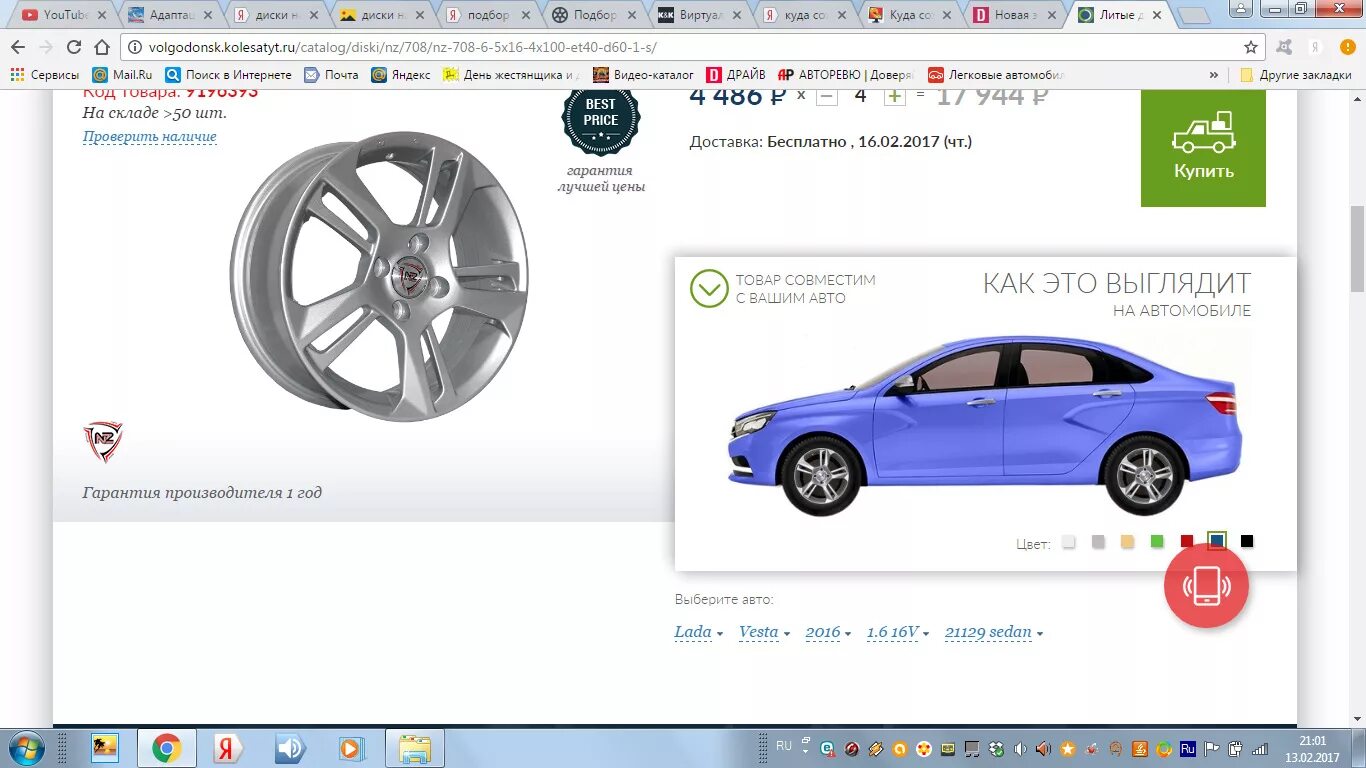Choose blue car color swatch
The image size is (1366, 768).
coord(1217,541)
